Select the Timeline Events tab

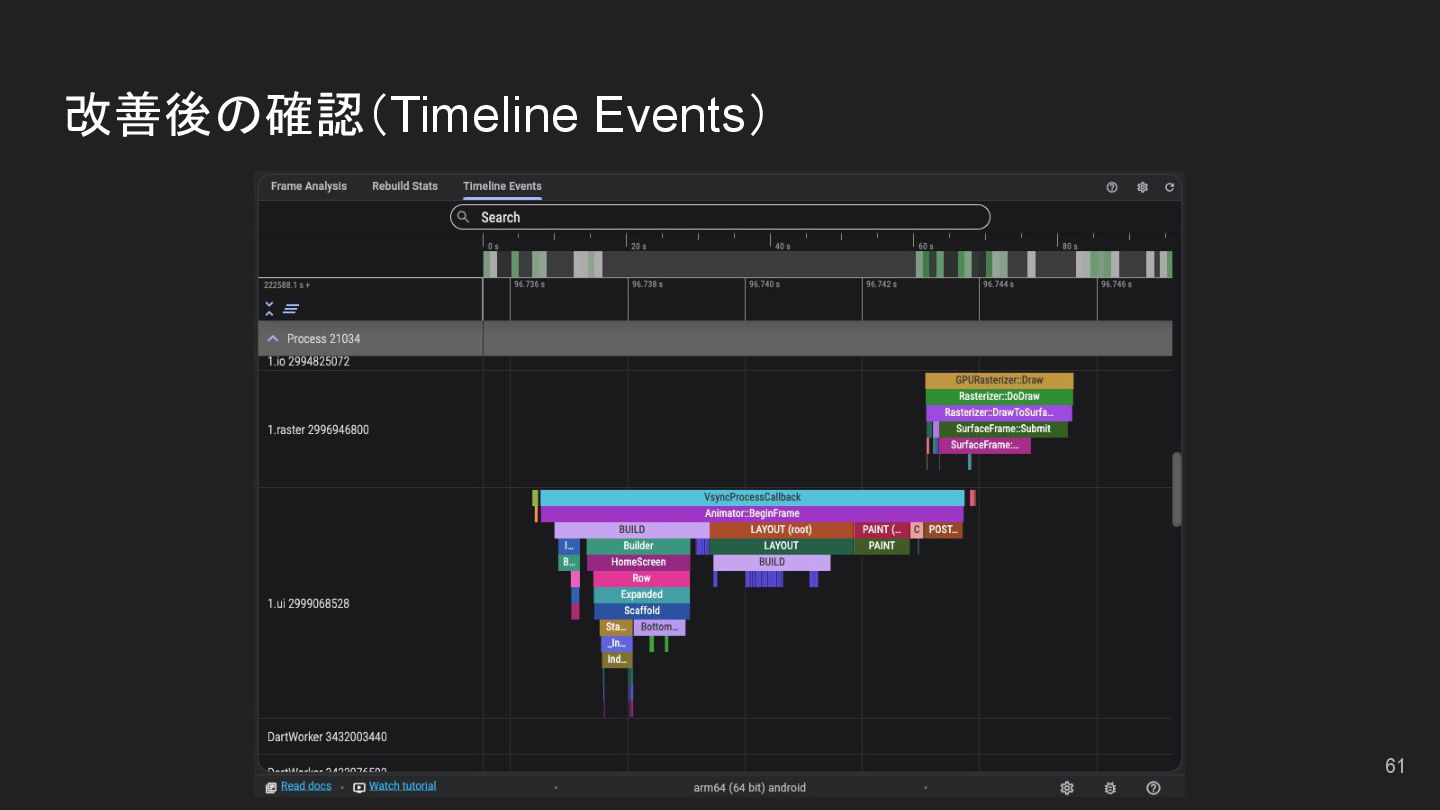502,186
